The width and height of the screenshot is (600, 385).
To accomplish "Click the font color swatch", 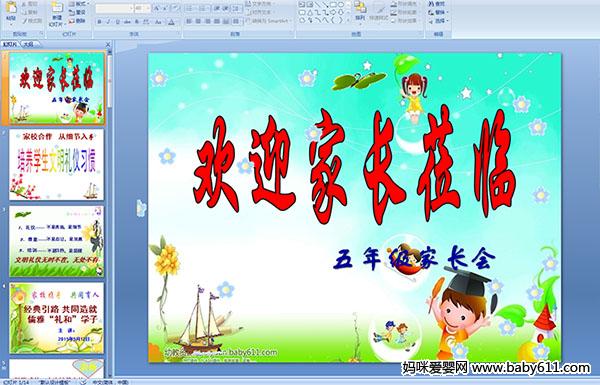I will [171, 22].
